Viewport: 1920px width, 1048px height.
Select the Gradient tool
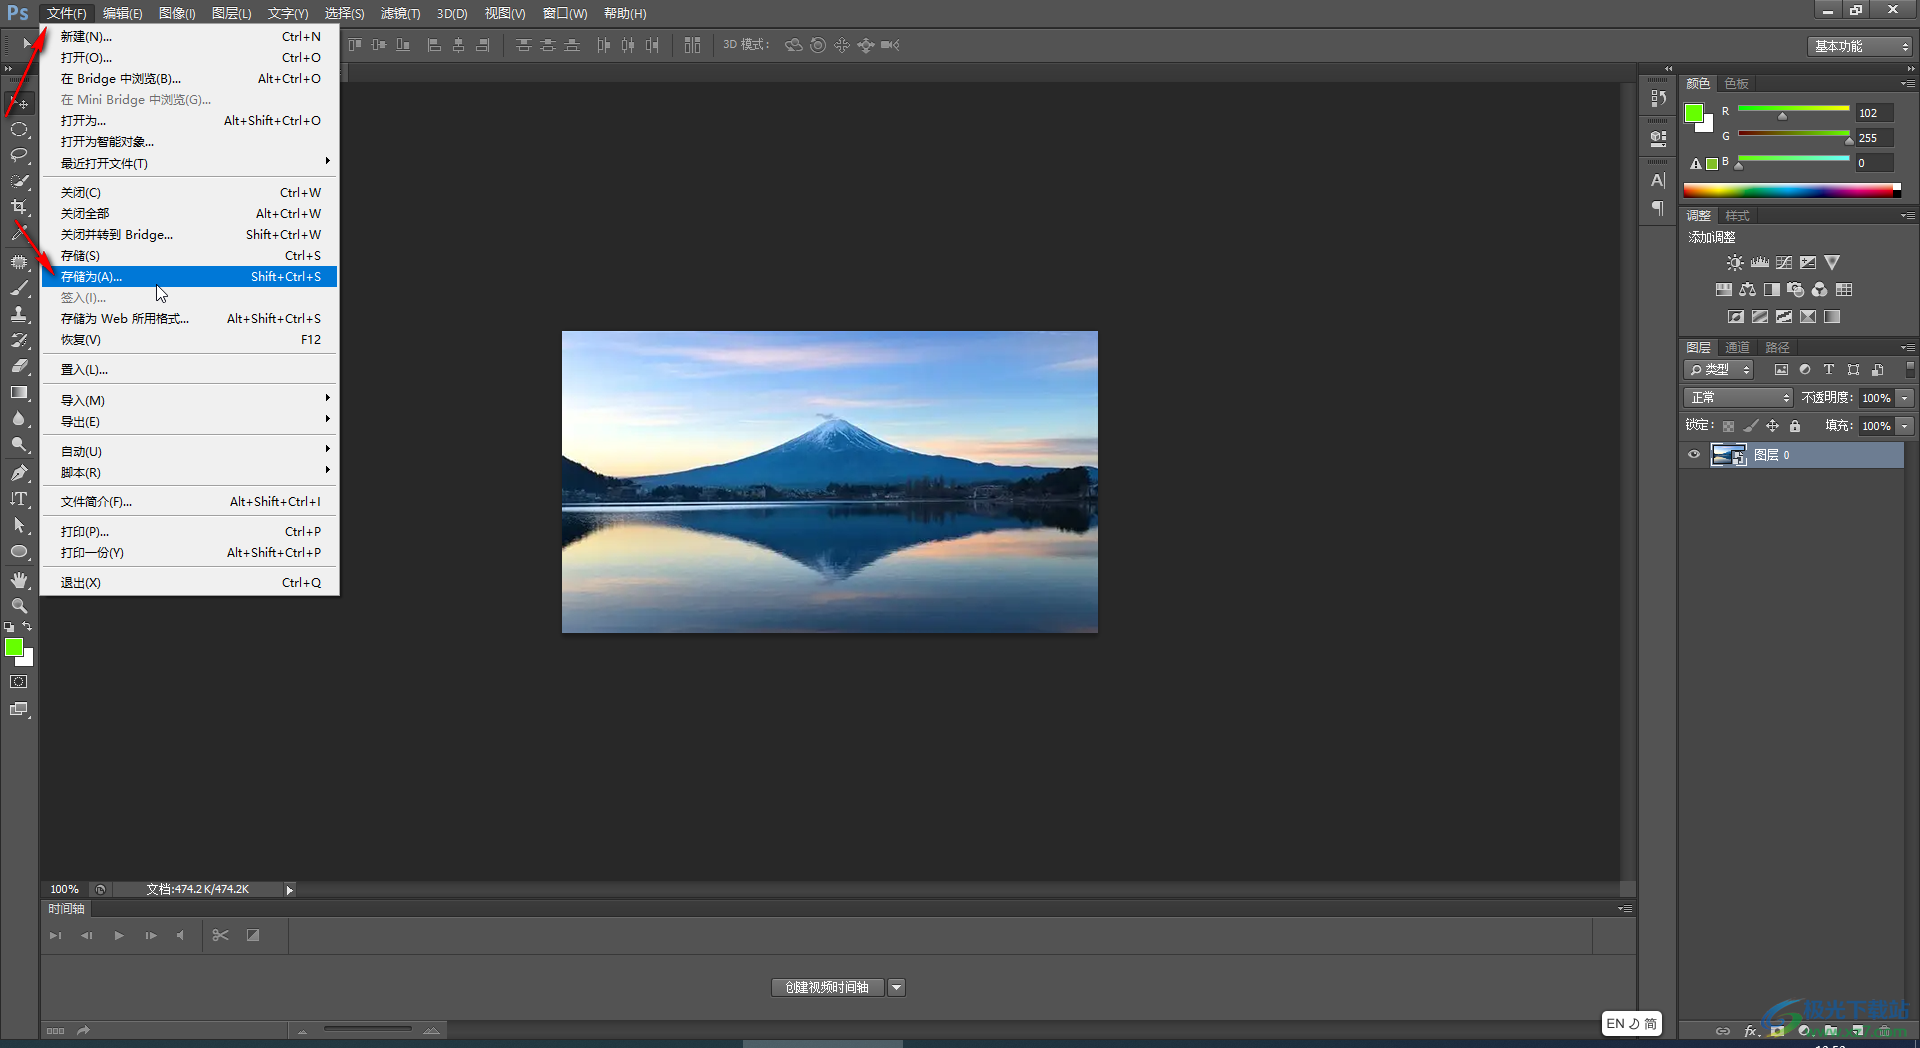19,392
